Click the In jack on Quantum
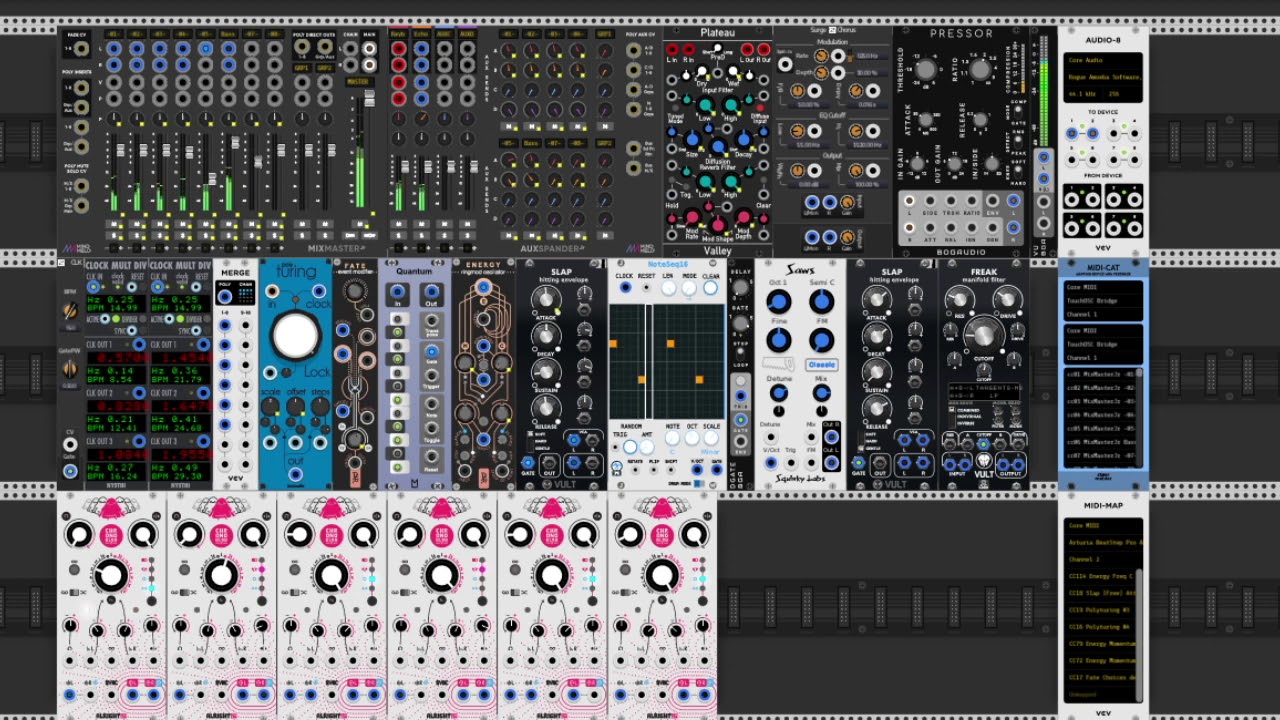Image resolution: width=1280 pixels, height=720 pixels. 398,293
